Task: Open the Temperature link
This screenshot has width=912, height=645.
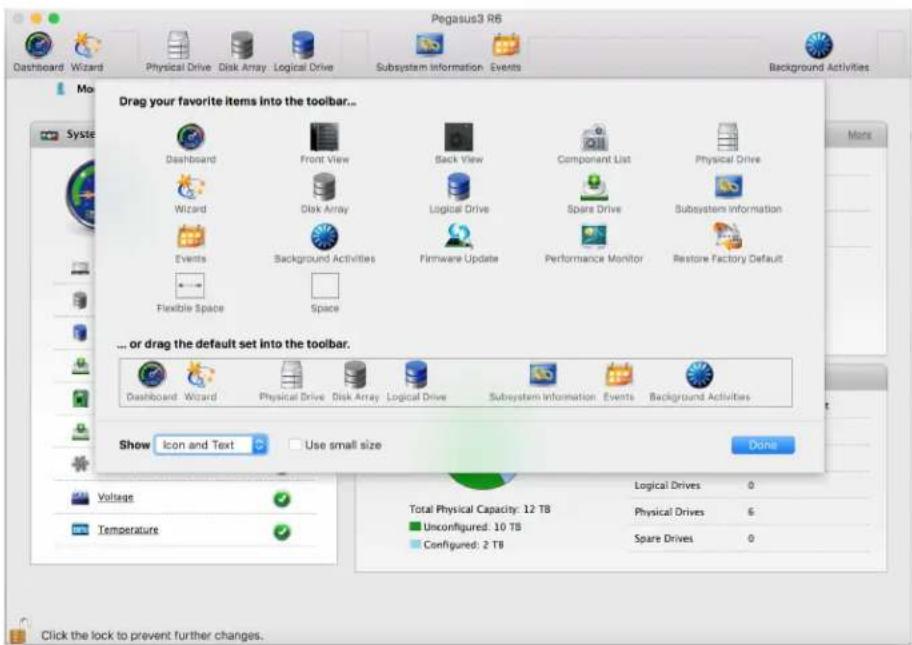Action: [x=128, y=529]
